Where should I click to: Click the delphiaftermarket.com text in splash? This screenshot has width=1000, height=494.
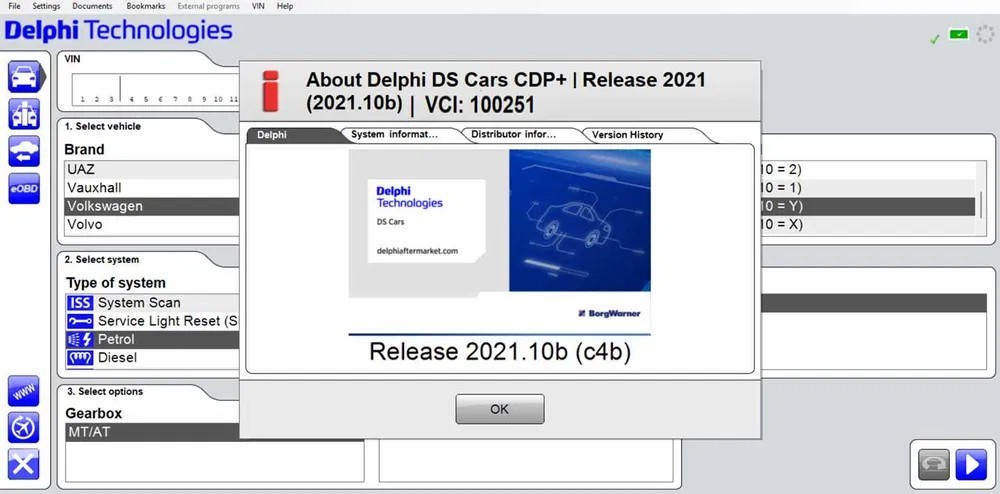coord(418,251)
